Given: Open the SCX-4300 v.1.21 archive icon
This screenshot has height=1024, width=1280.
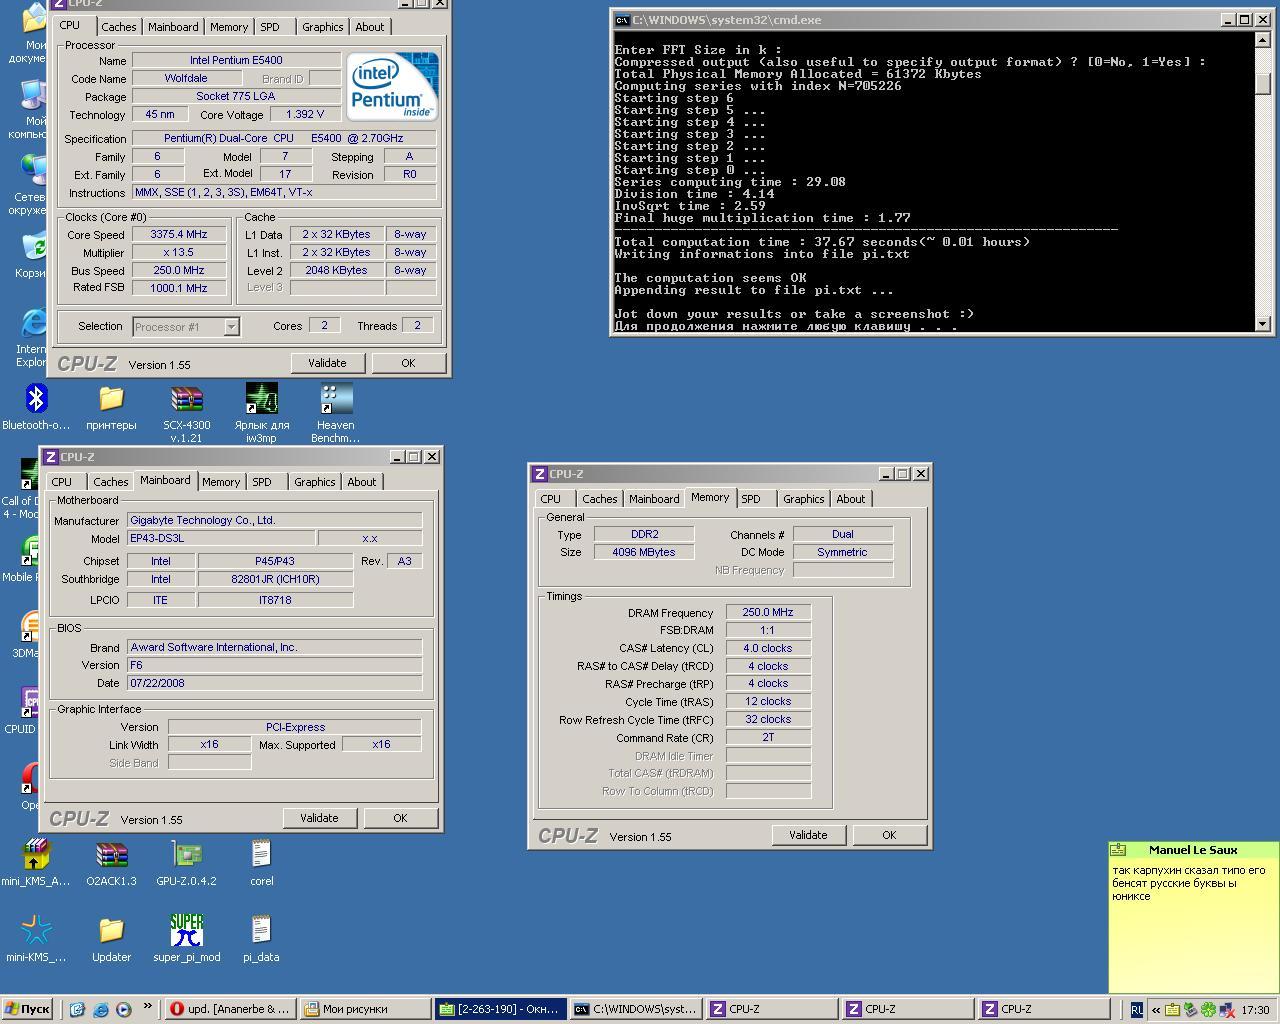Looking at the screenshot, I should tap(186, 399).
